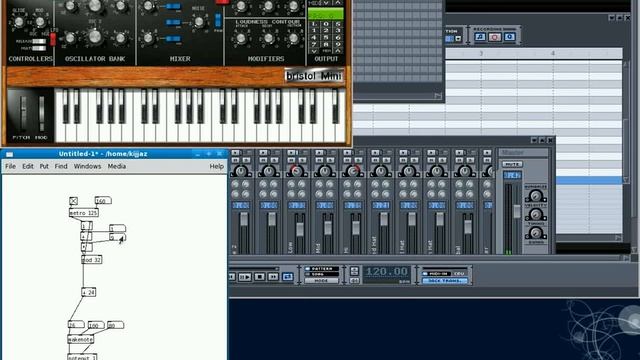Turn the Glide knob on bristol Mini
The width and height of the screenshot is (640, 360).
19,21
